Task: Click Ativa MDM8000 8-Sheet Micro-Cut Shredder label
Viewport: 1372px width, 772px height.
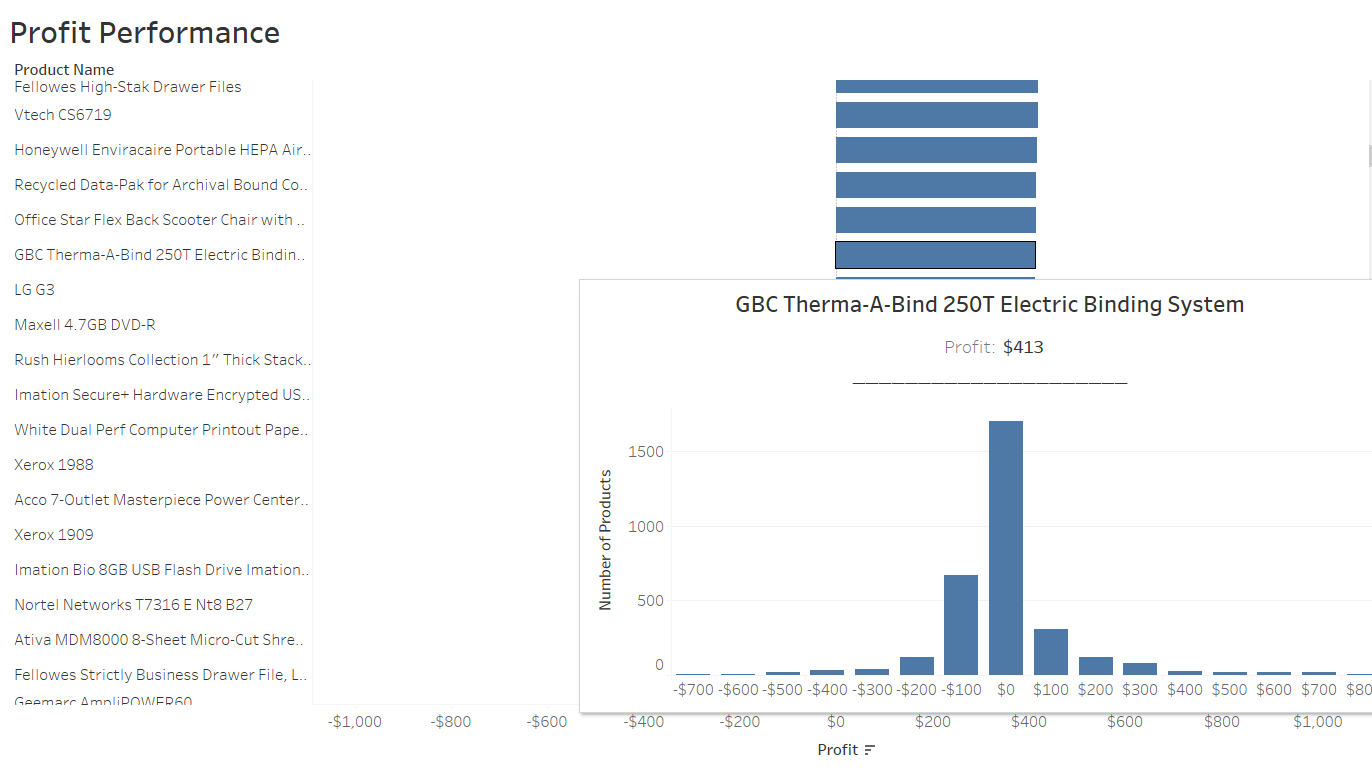Action: click(x=160, y=640)
